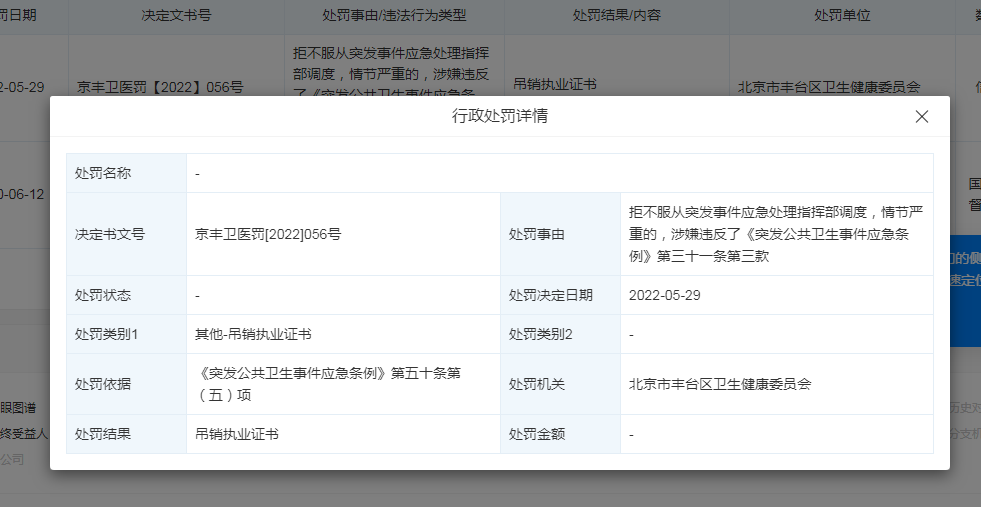
Task: Click the 行政处罚详情 dialog title
Action: click(500, 116)
